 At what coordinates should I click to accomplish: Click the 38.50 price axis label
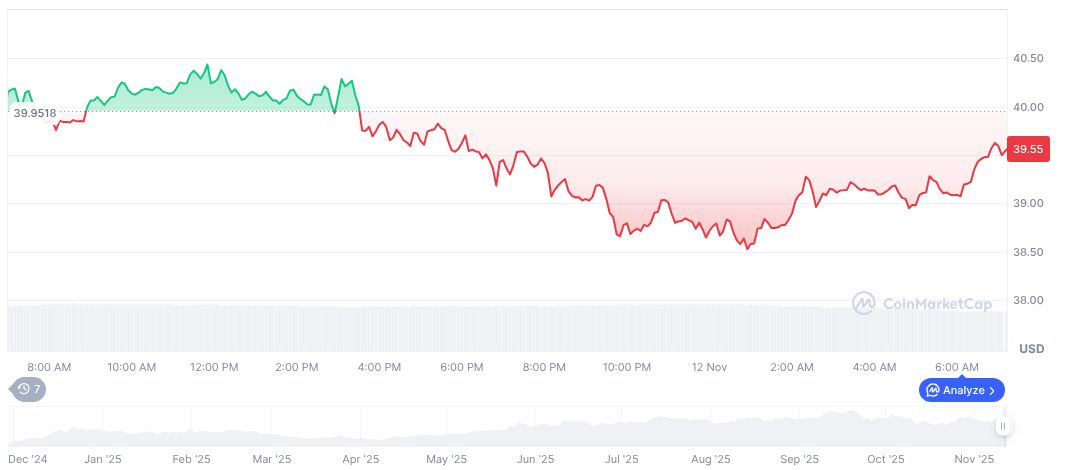1028,252
